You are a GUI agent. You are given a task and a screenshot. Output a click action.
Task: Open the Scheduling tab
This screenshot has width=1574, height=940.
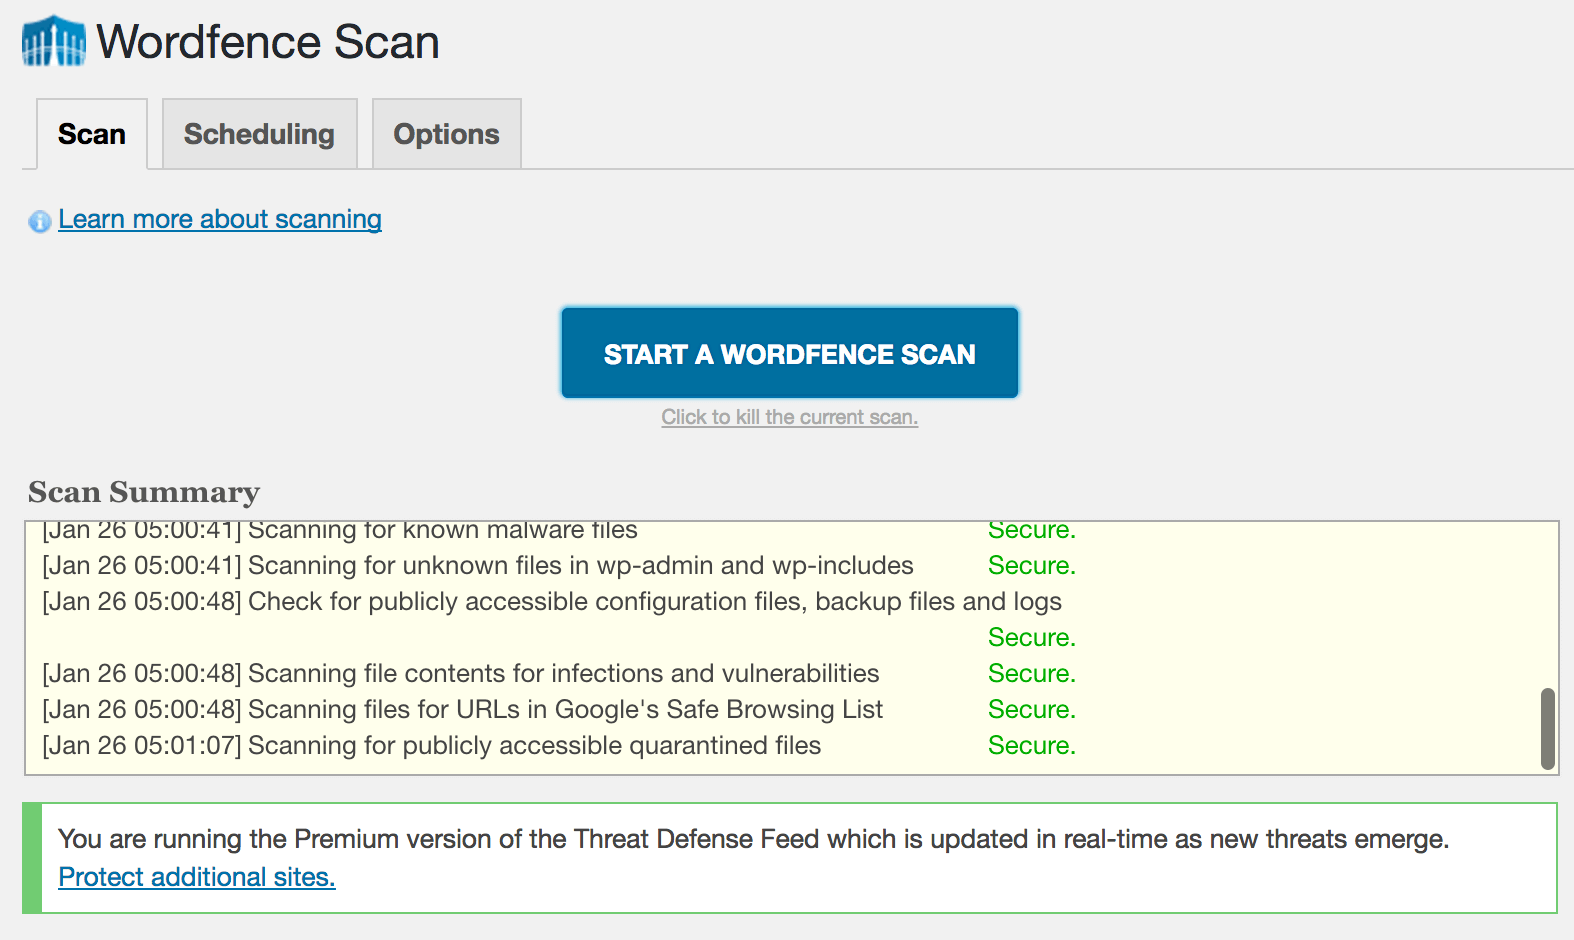click(x=259, y=134)
